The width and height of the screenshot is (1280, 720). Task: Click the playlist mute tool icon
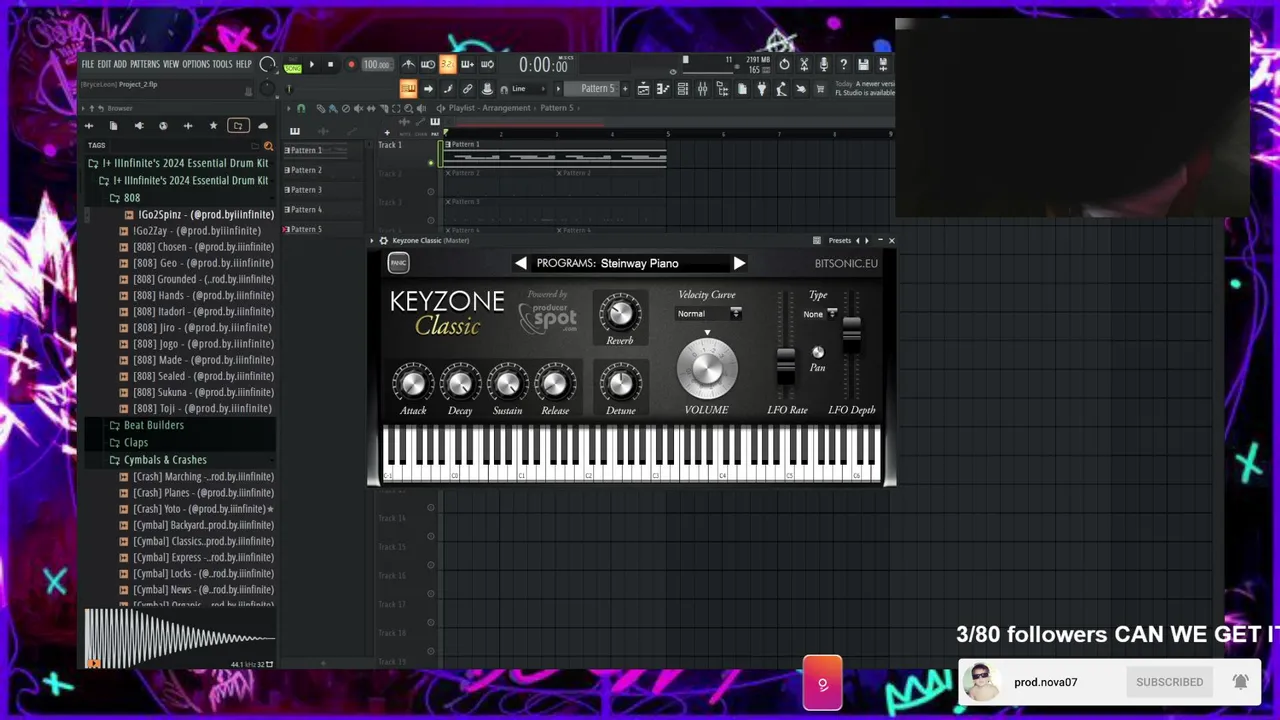point(358,108)
